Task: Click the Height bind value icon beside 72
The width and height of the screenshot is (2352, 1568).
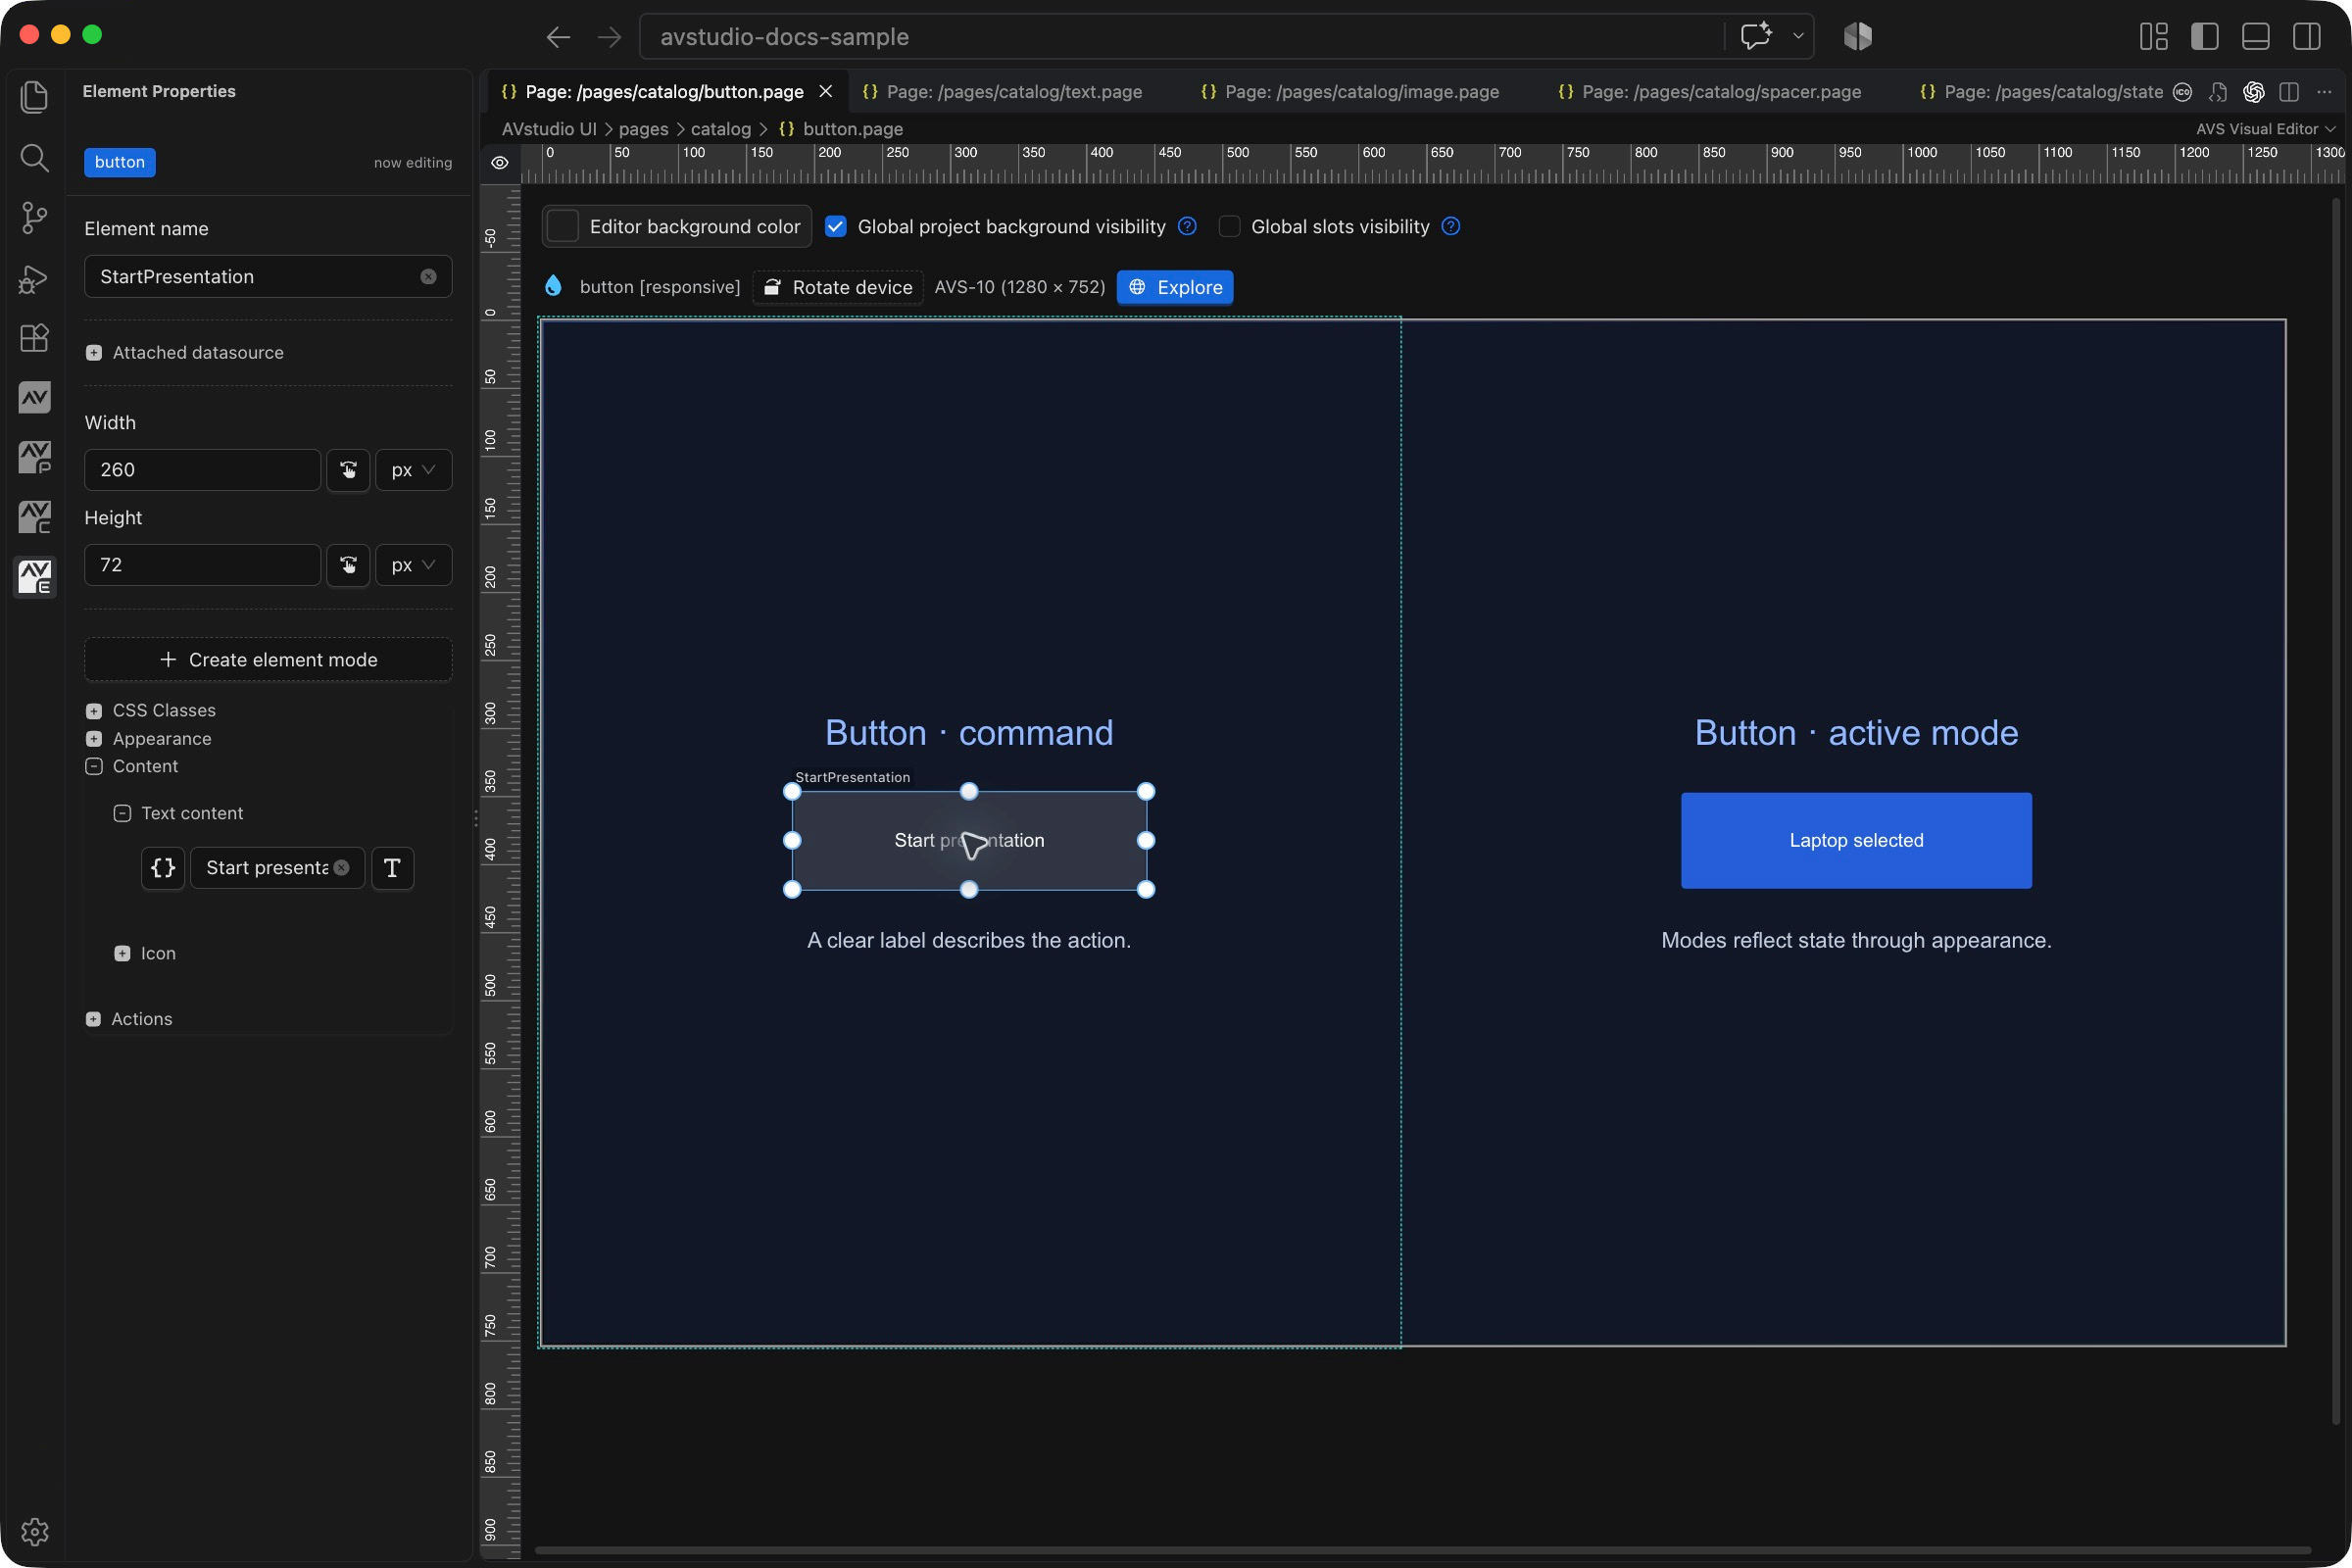Action: (x=348, y=565)
